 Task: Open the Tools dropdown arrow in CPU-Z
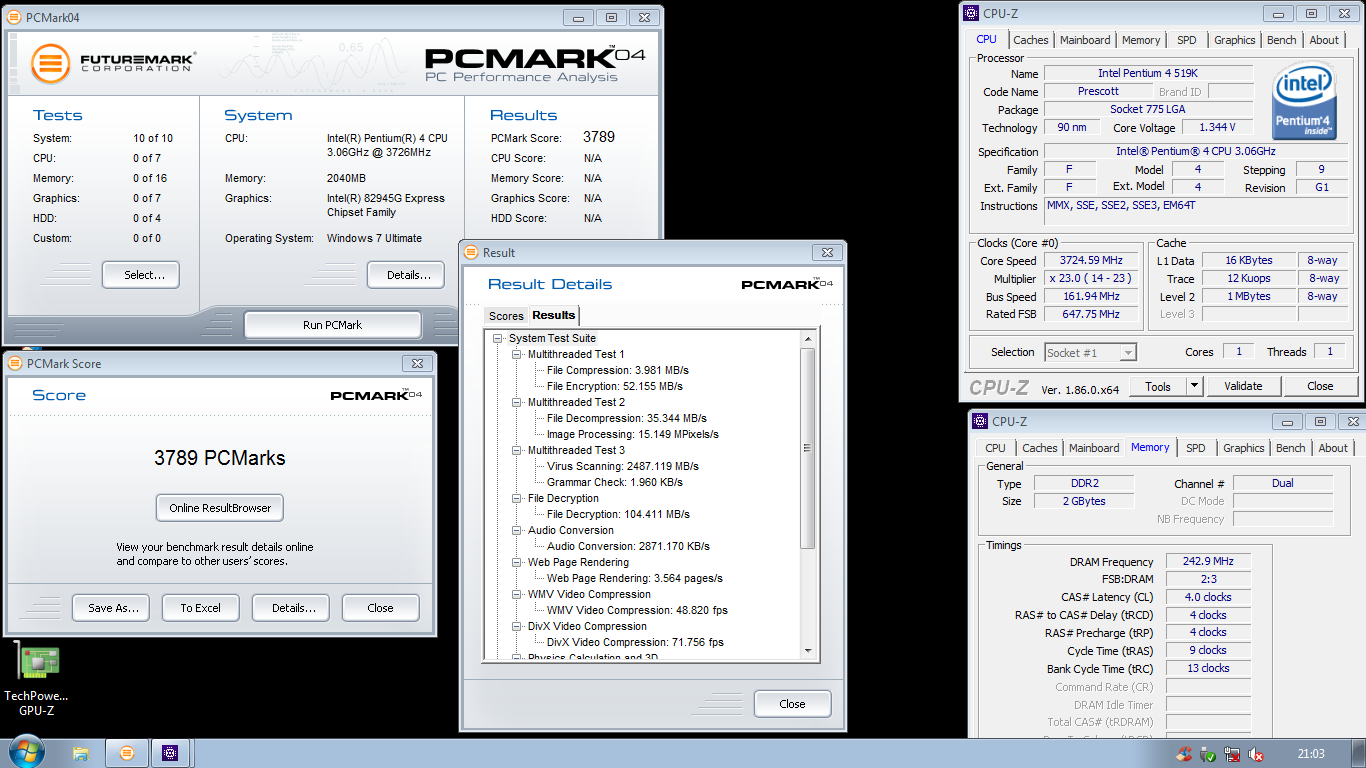(x=1194, y=386)
